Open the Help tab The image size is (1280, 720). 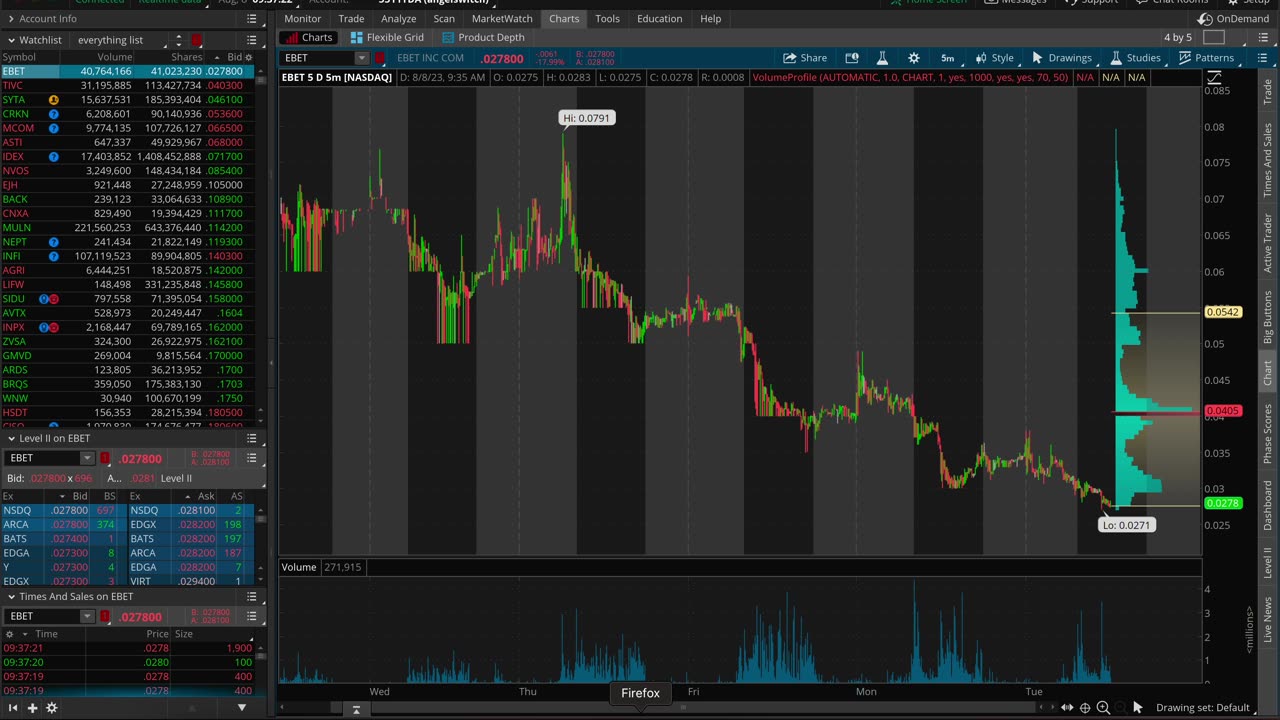(x=710, y=19)
